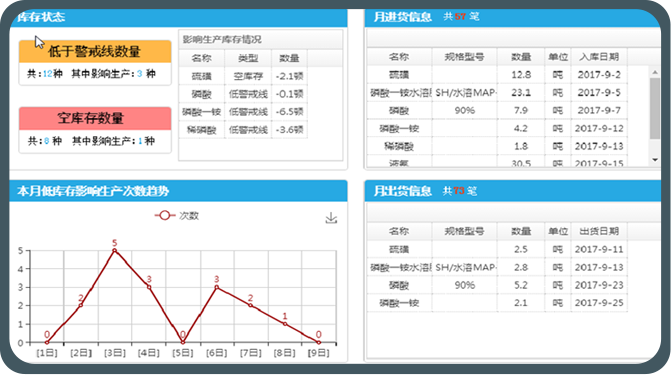Screen dimensions: 671x375
Task: Click the 月进货信息 vertical scrollbar thumb
Action: (655, 108)
